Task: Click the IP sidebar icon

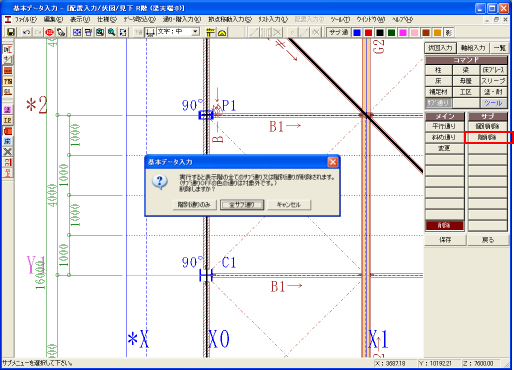Action: [x=8, y=120]
